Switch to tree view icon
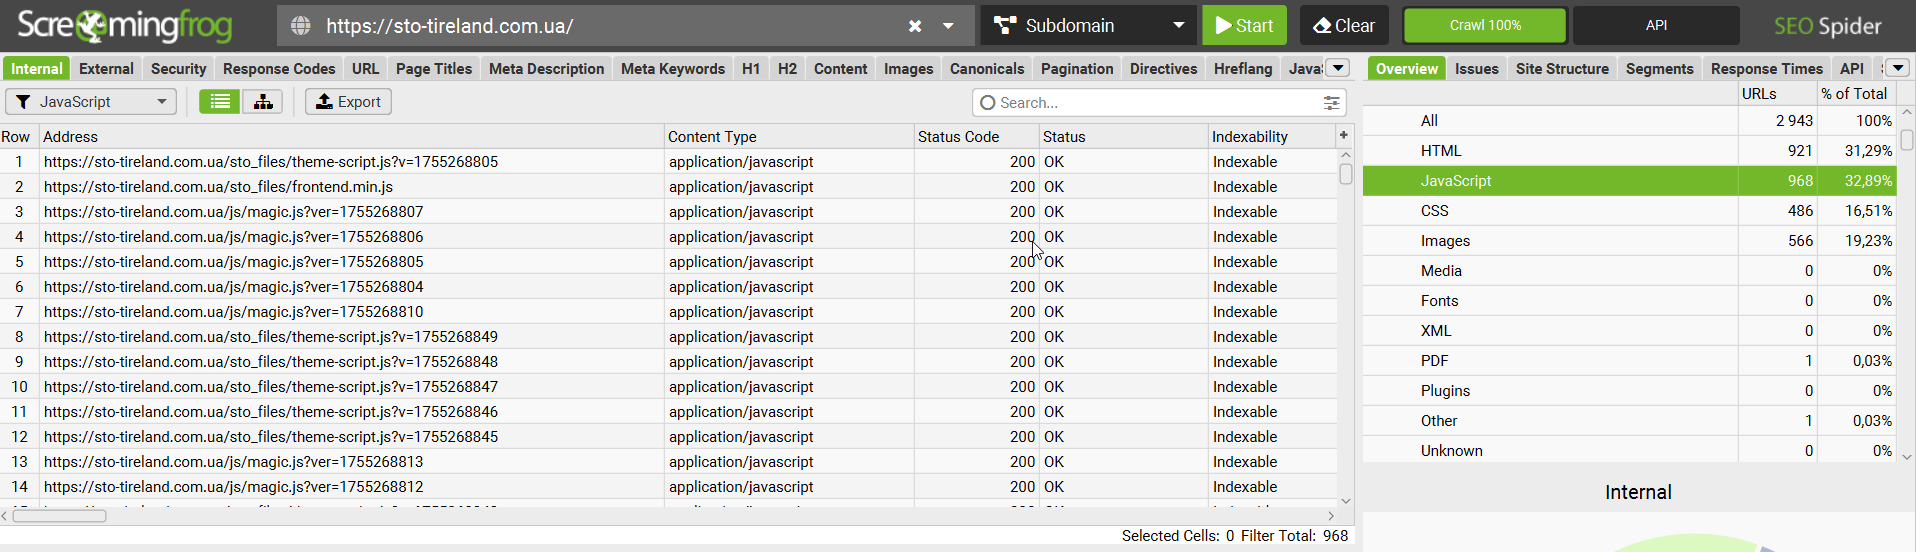The height and width of the screenshot is (552, 1916). coord(263,102)
